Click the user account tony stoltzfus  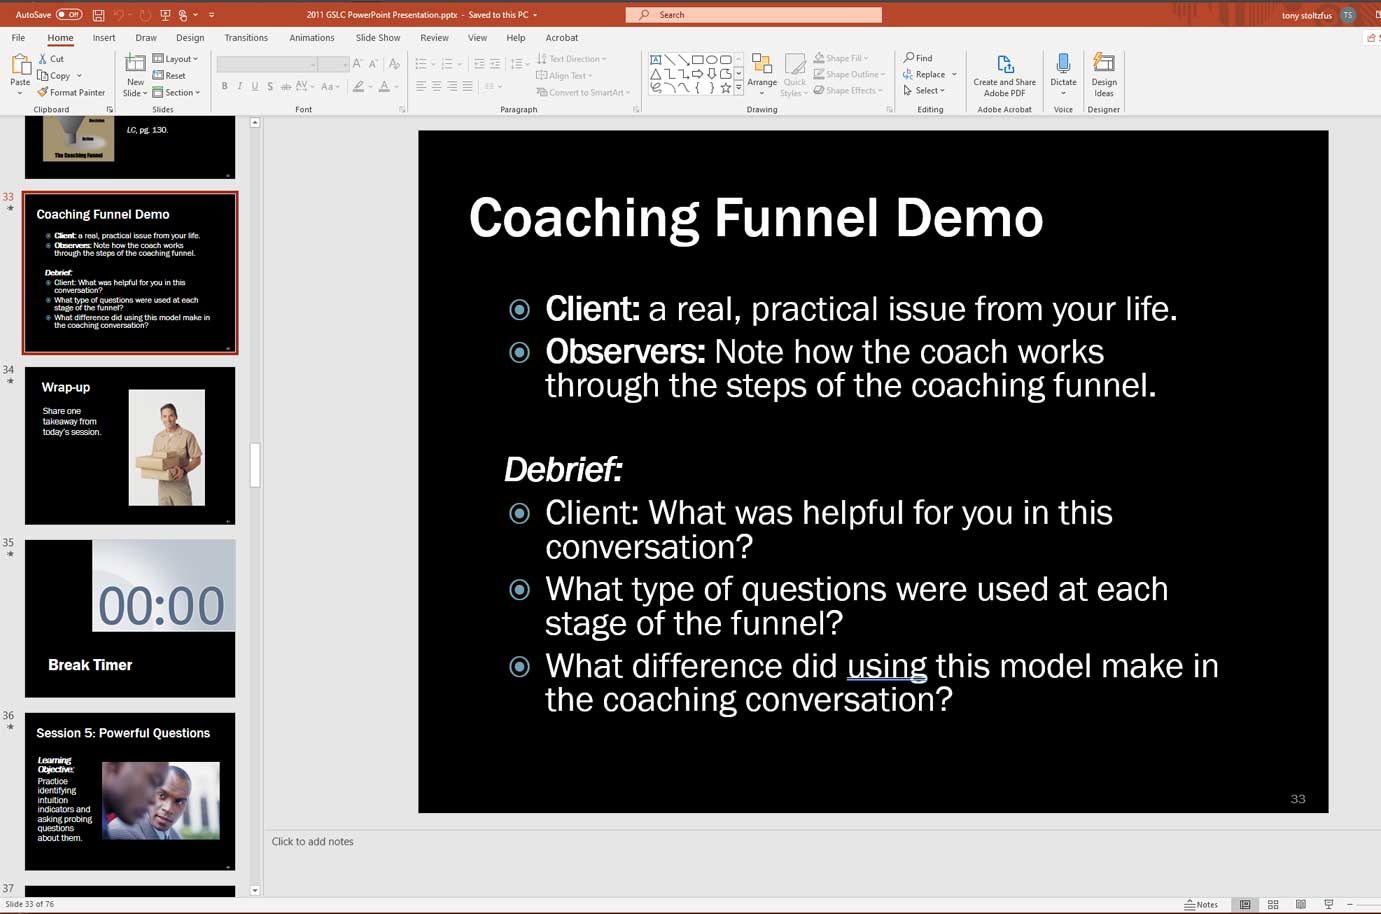pyautogui.click(x=1318, y=15)
